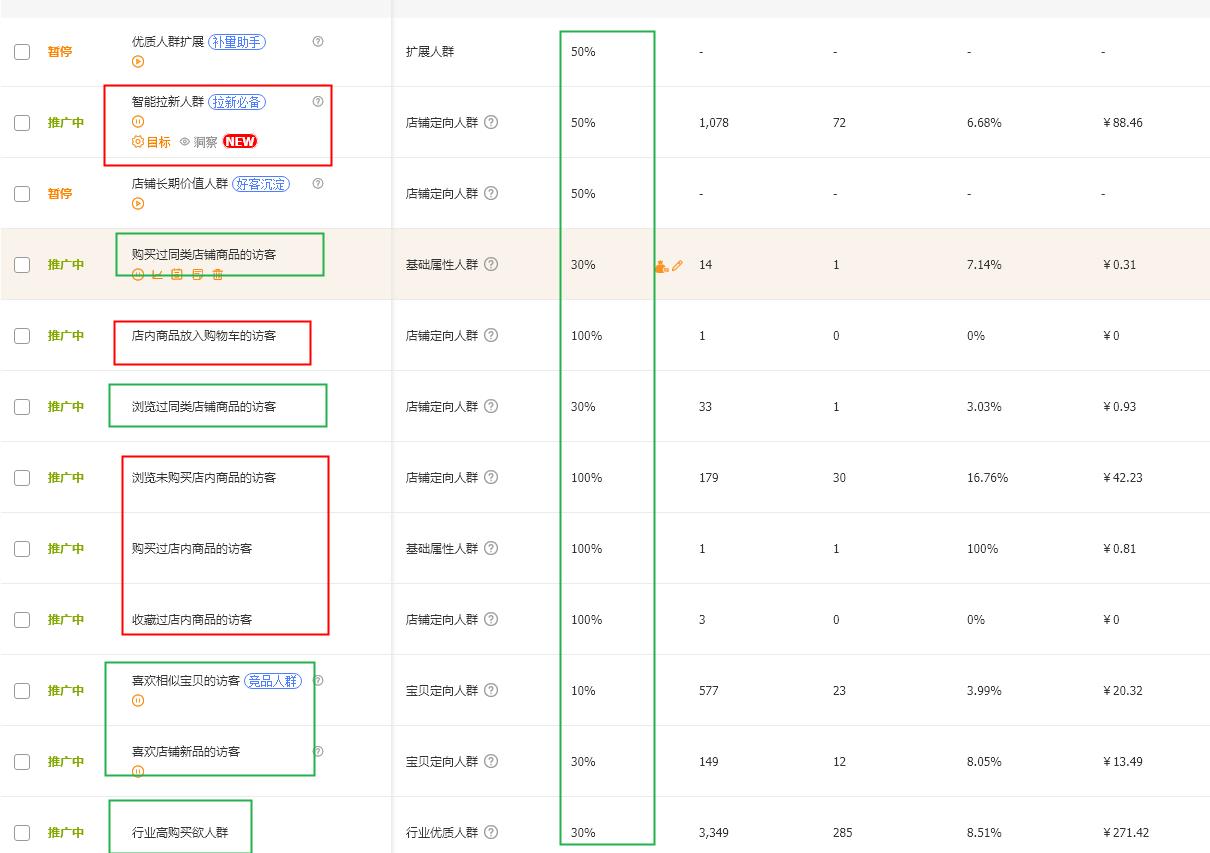This screenshot has width=1210, height=853.
Task: Click the edit pencil next to the value 14
Action: point(679,264)
